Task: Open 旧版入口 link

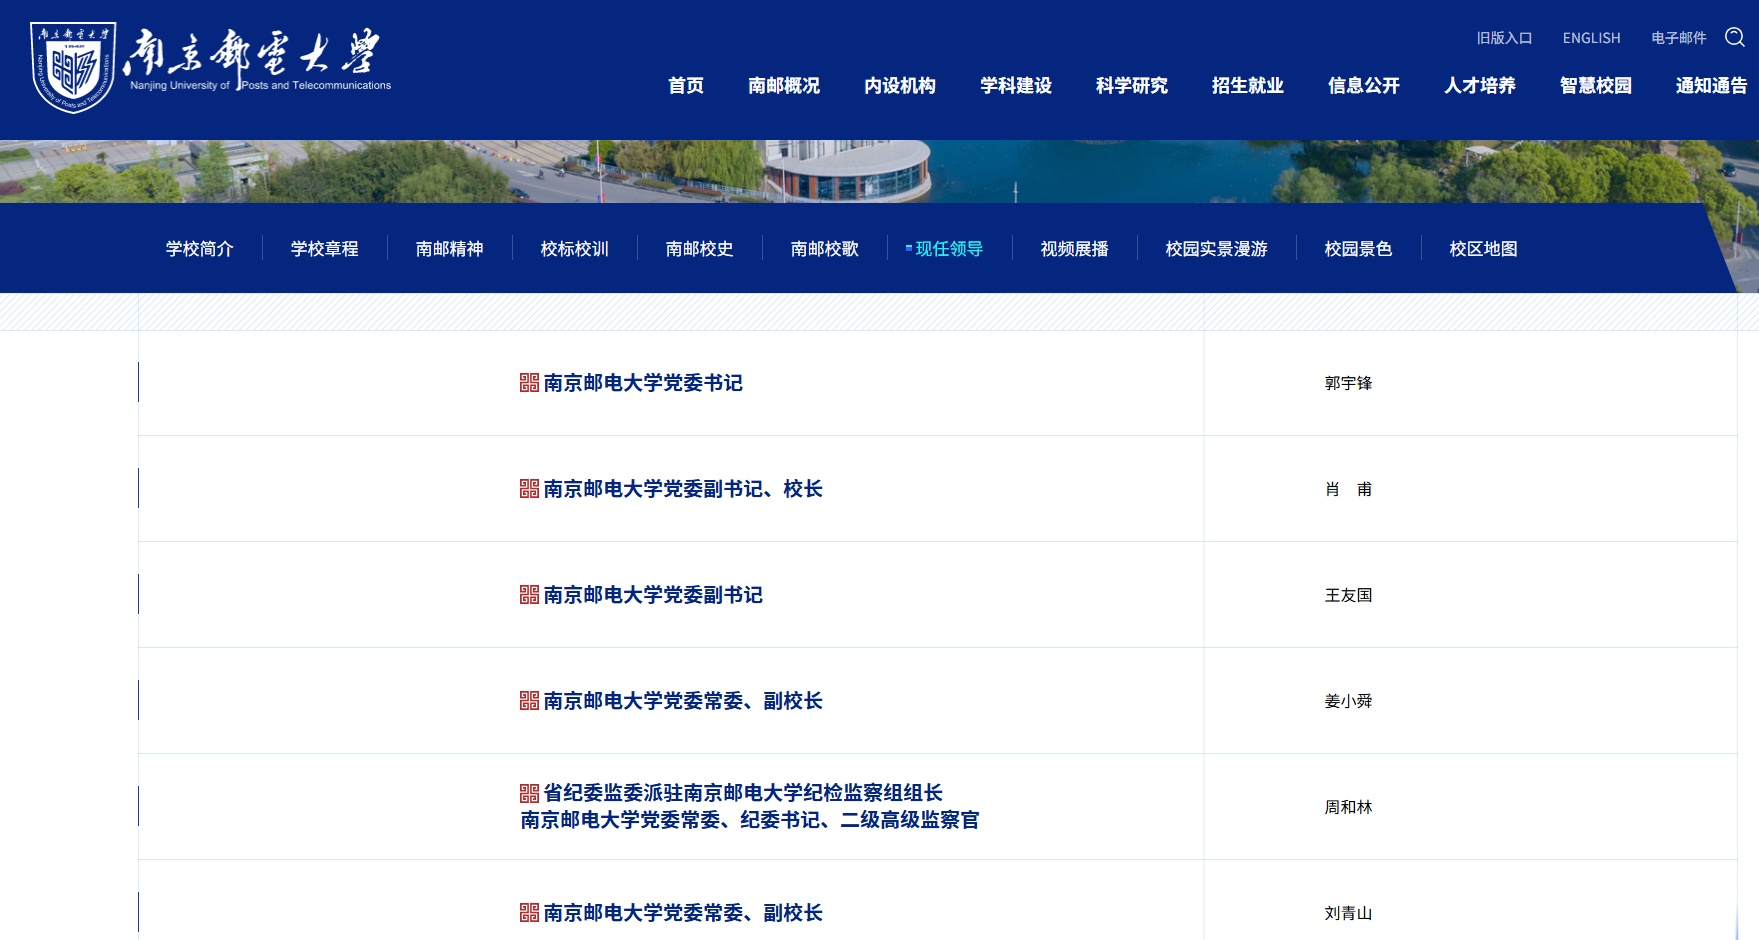Action: [1504, 38]
